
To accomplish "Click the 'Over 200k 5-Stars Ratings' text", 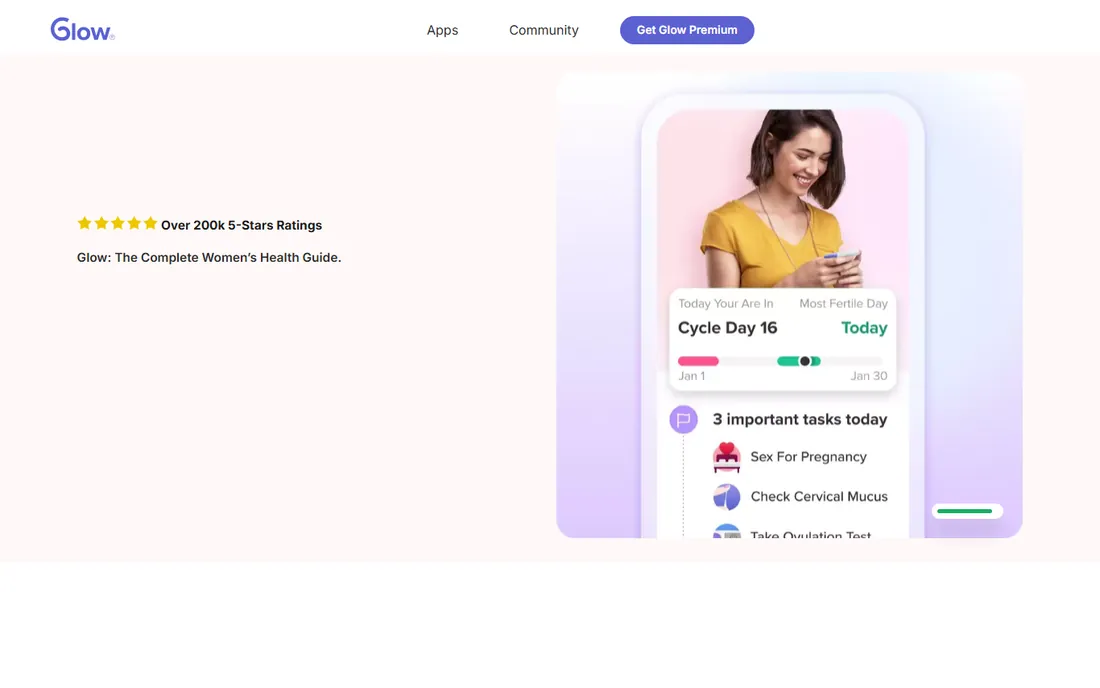I will [x=241, y=225].
